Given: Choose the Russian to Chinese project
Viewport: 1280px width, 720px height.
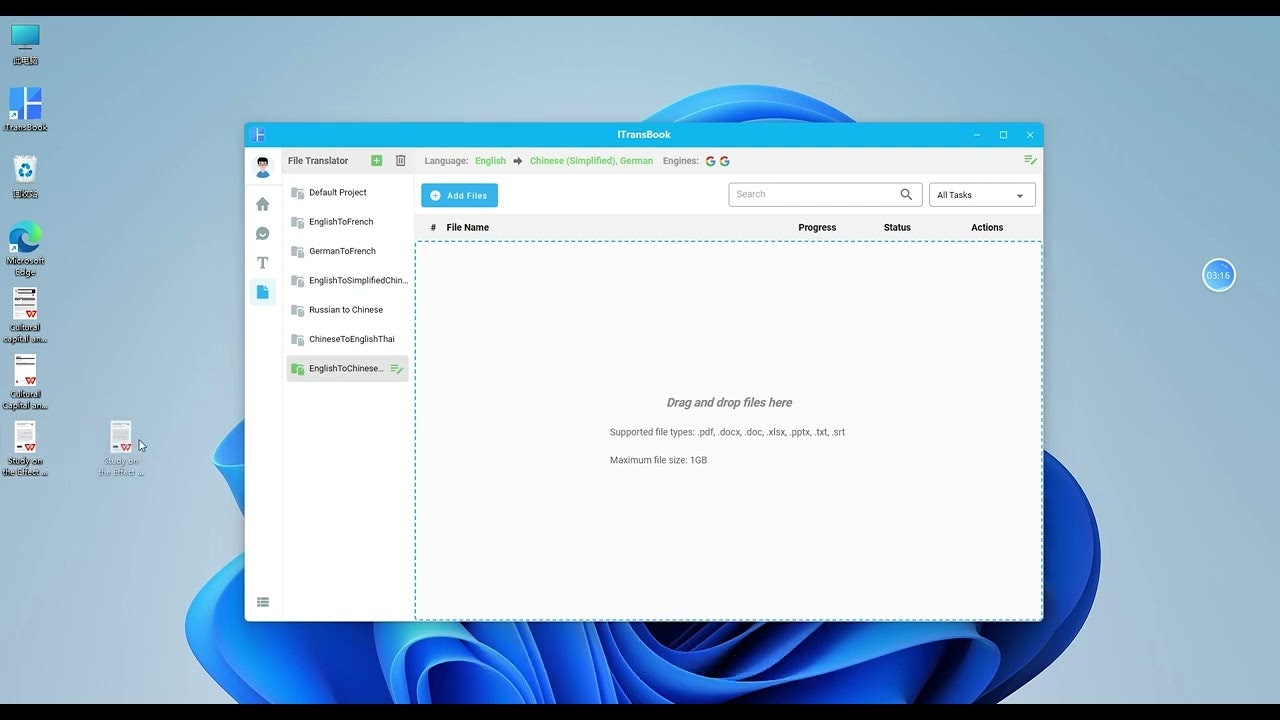Looking at the screenshot, I should pyautogui.click(x=347, y=310).
